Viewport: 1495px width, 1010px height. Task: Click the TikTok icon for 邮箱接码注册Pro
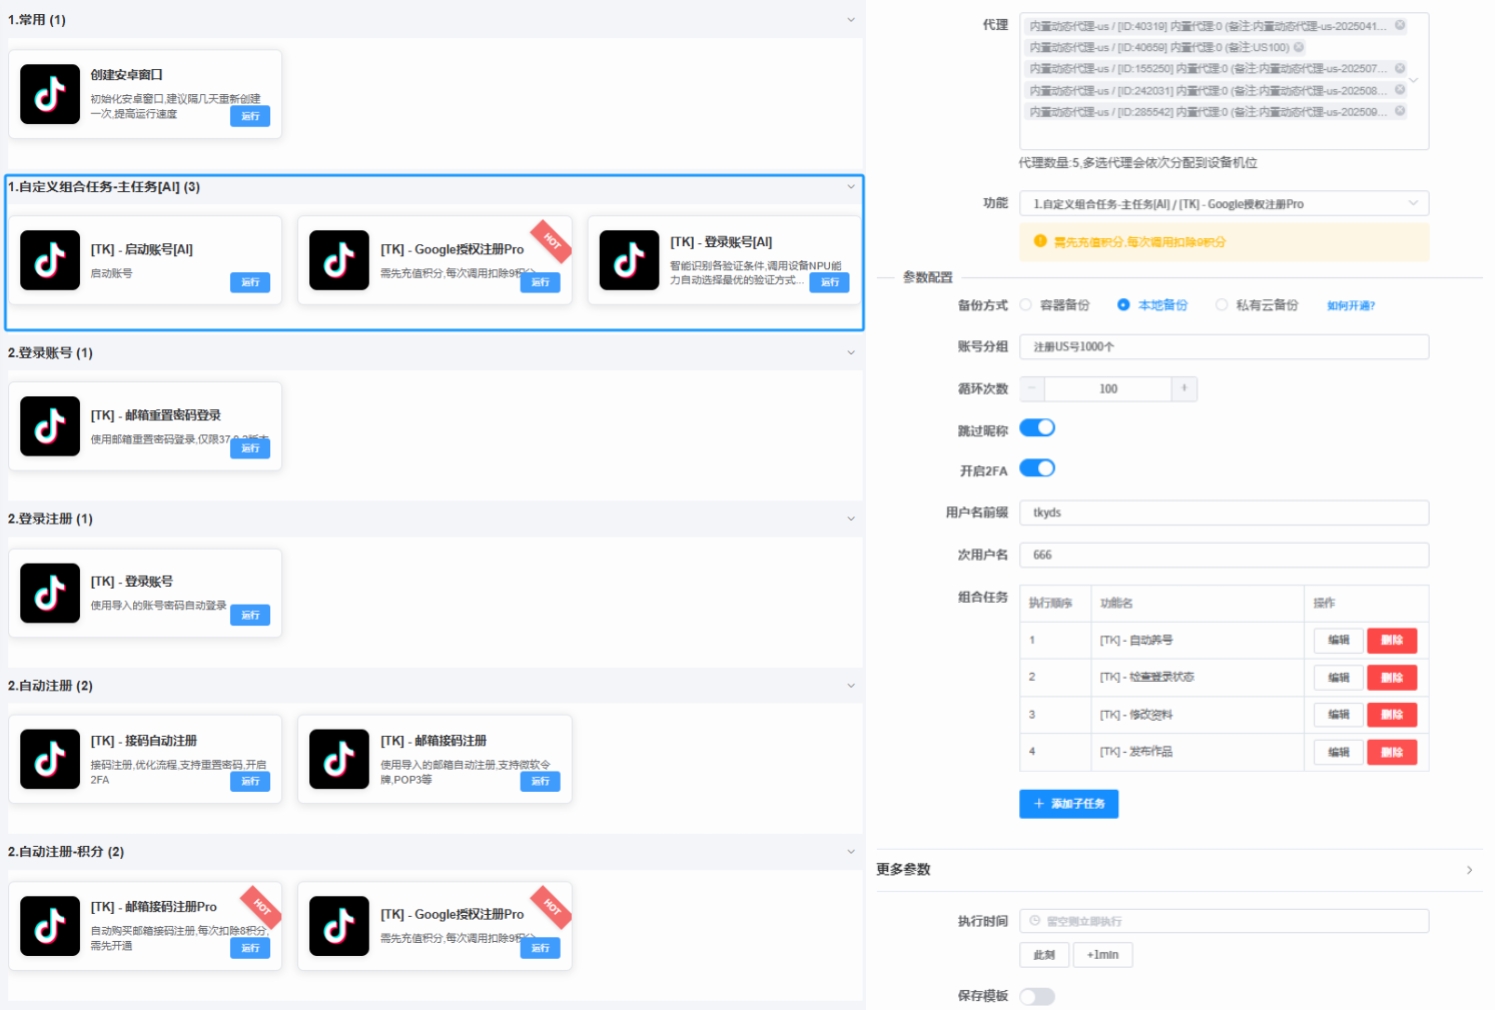[50, 925]
